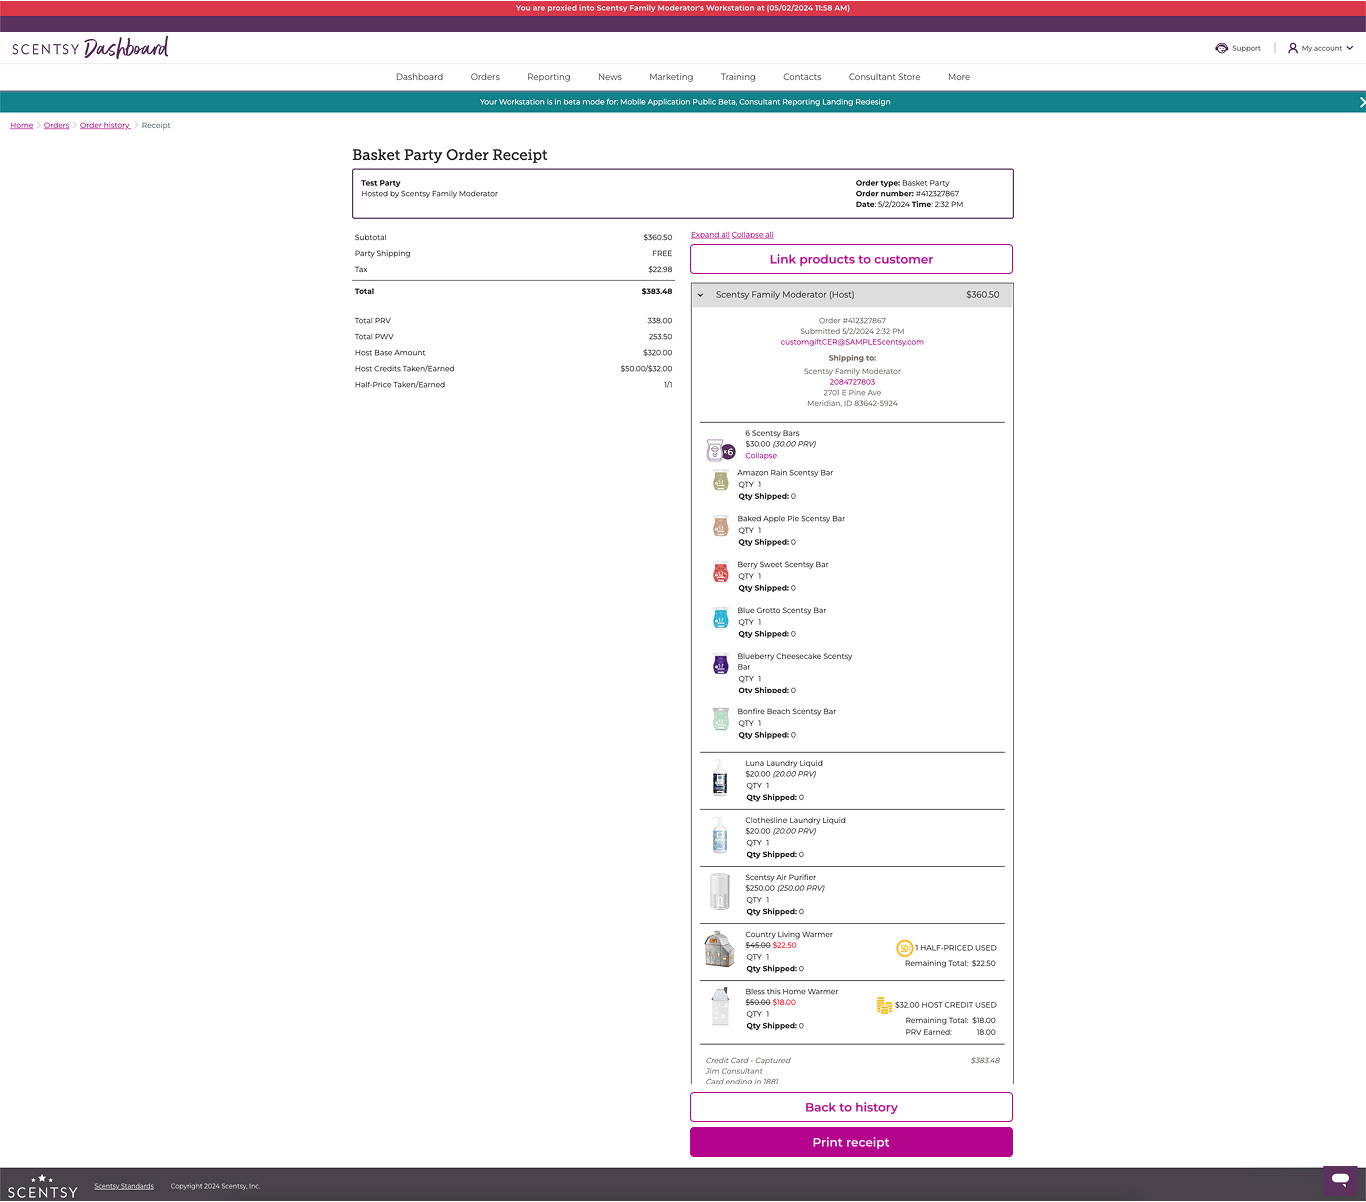Go to Home breadcrumb
This screenshot has height=1202, width=1366.
[x=22, y=126]
